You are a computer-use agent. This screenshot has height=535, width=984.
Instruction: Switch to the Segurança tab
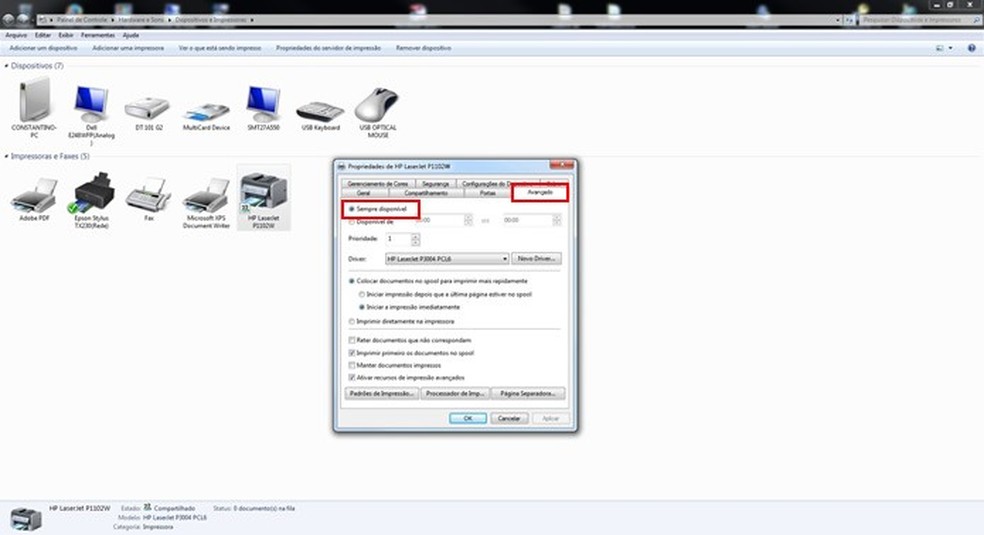point(436,184)
